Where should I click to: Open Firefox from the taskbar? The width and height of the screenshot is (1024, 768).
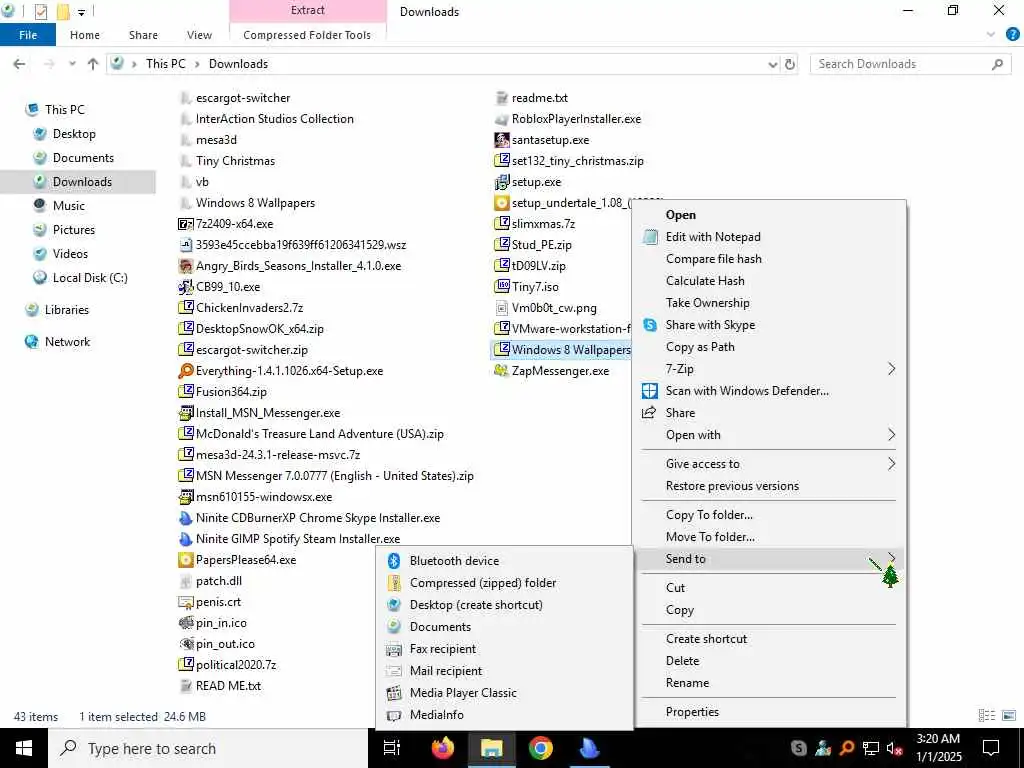tap(443, 748)
